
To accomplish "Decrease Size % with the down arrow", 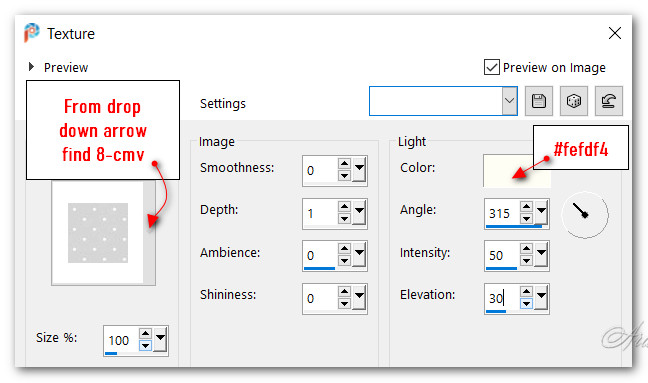I will (x=145, y=345).
